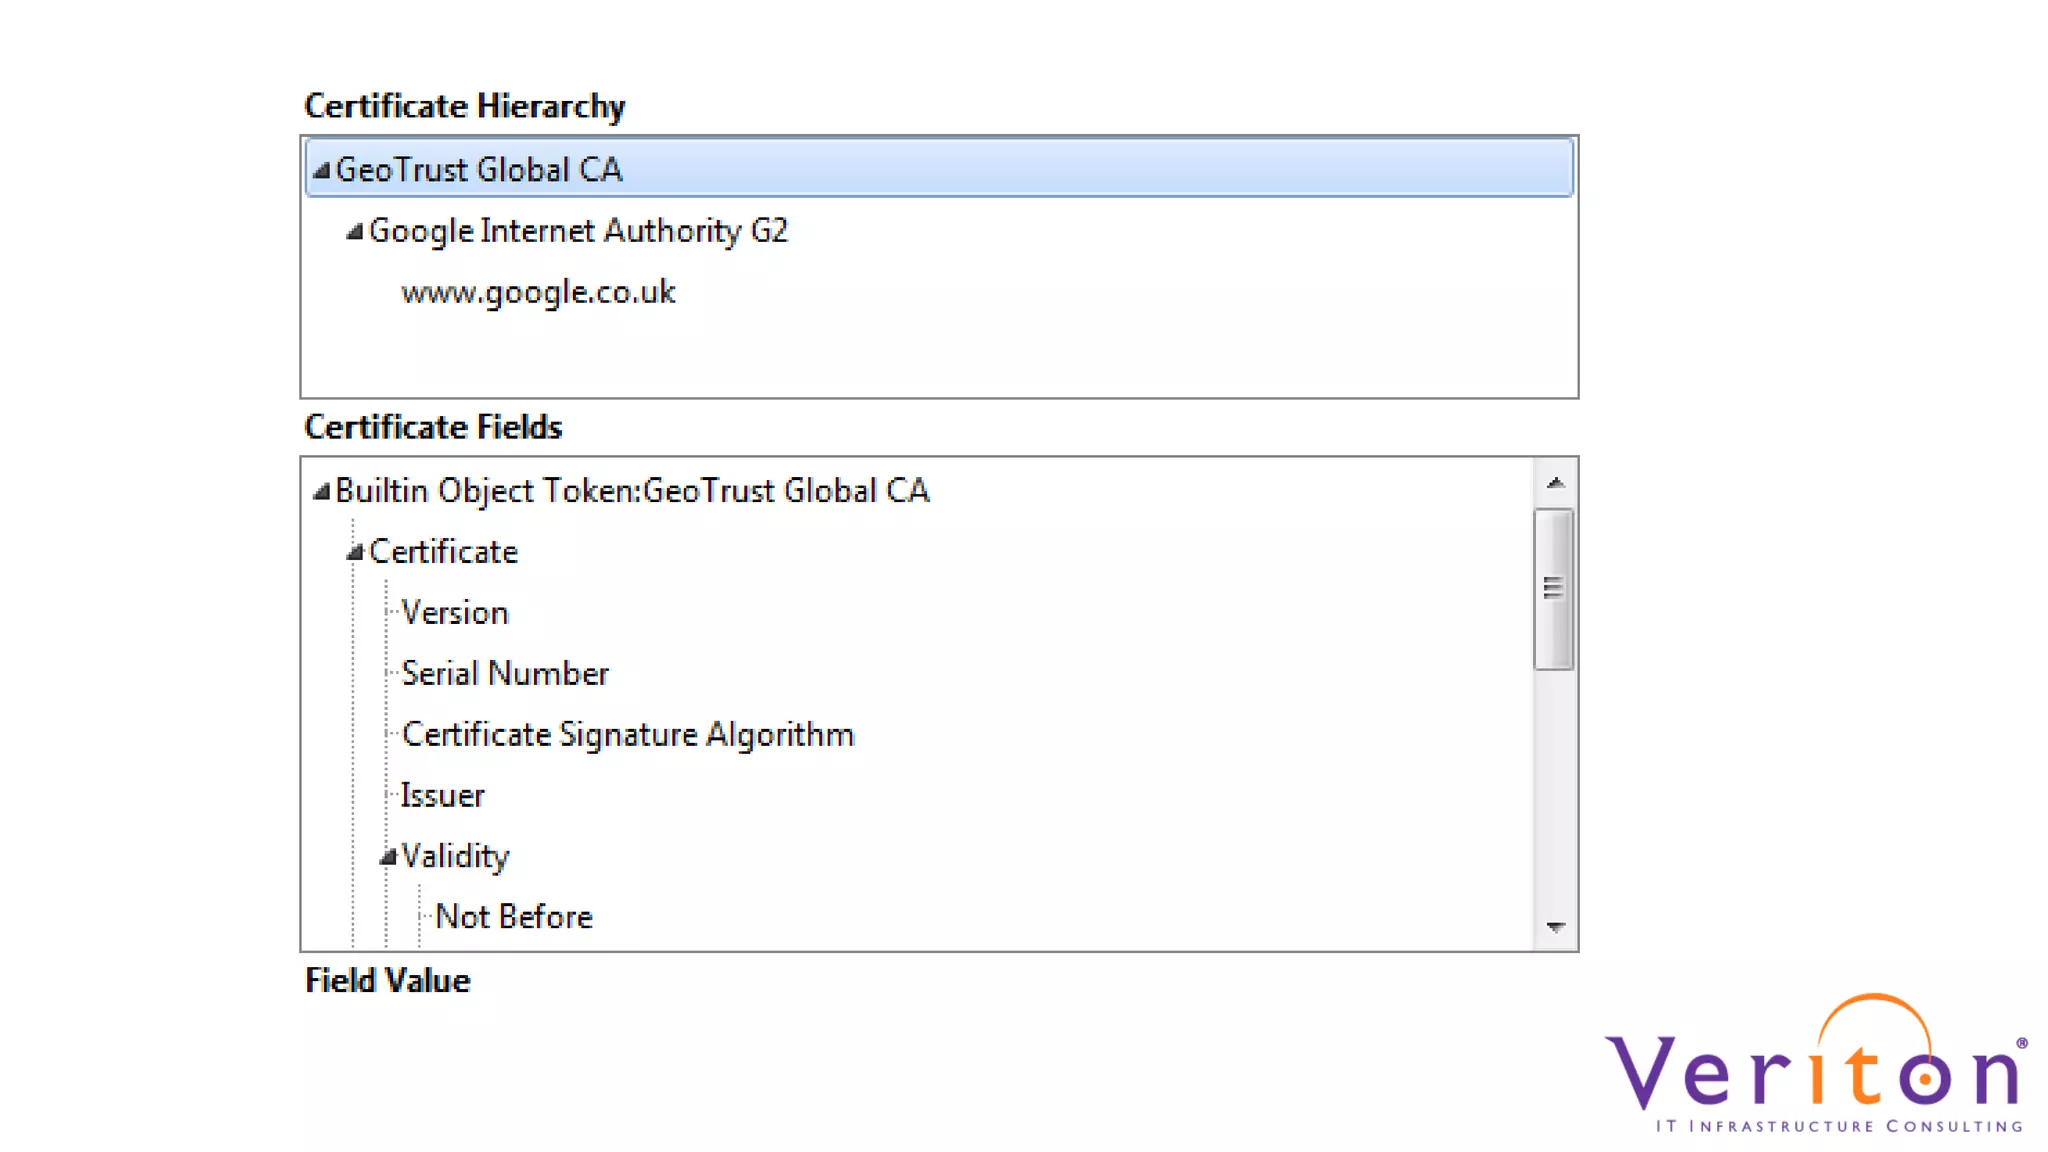Click the scroll up arrow in Certificate Fields

click(1555, 483)
